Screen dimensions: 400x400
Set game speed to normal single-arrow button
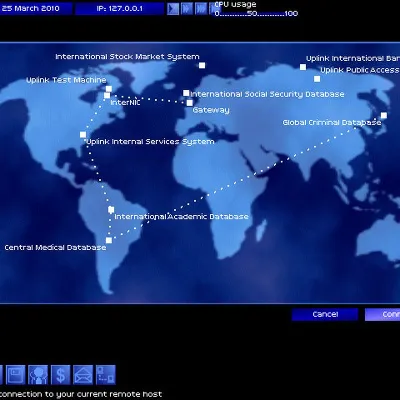click(173, 8)
